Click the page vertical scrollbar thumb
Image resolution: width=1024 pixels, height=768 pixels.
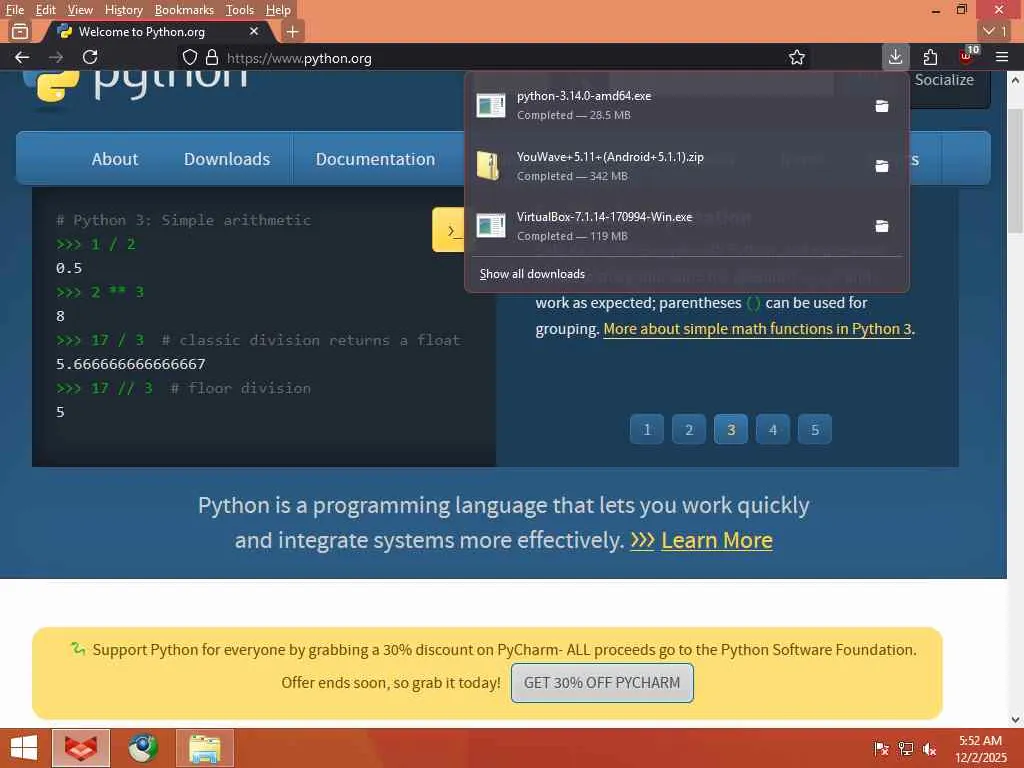pyautogui.click(x=1015, y=170)
